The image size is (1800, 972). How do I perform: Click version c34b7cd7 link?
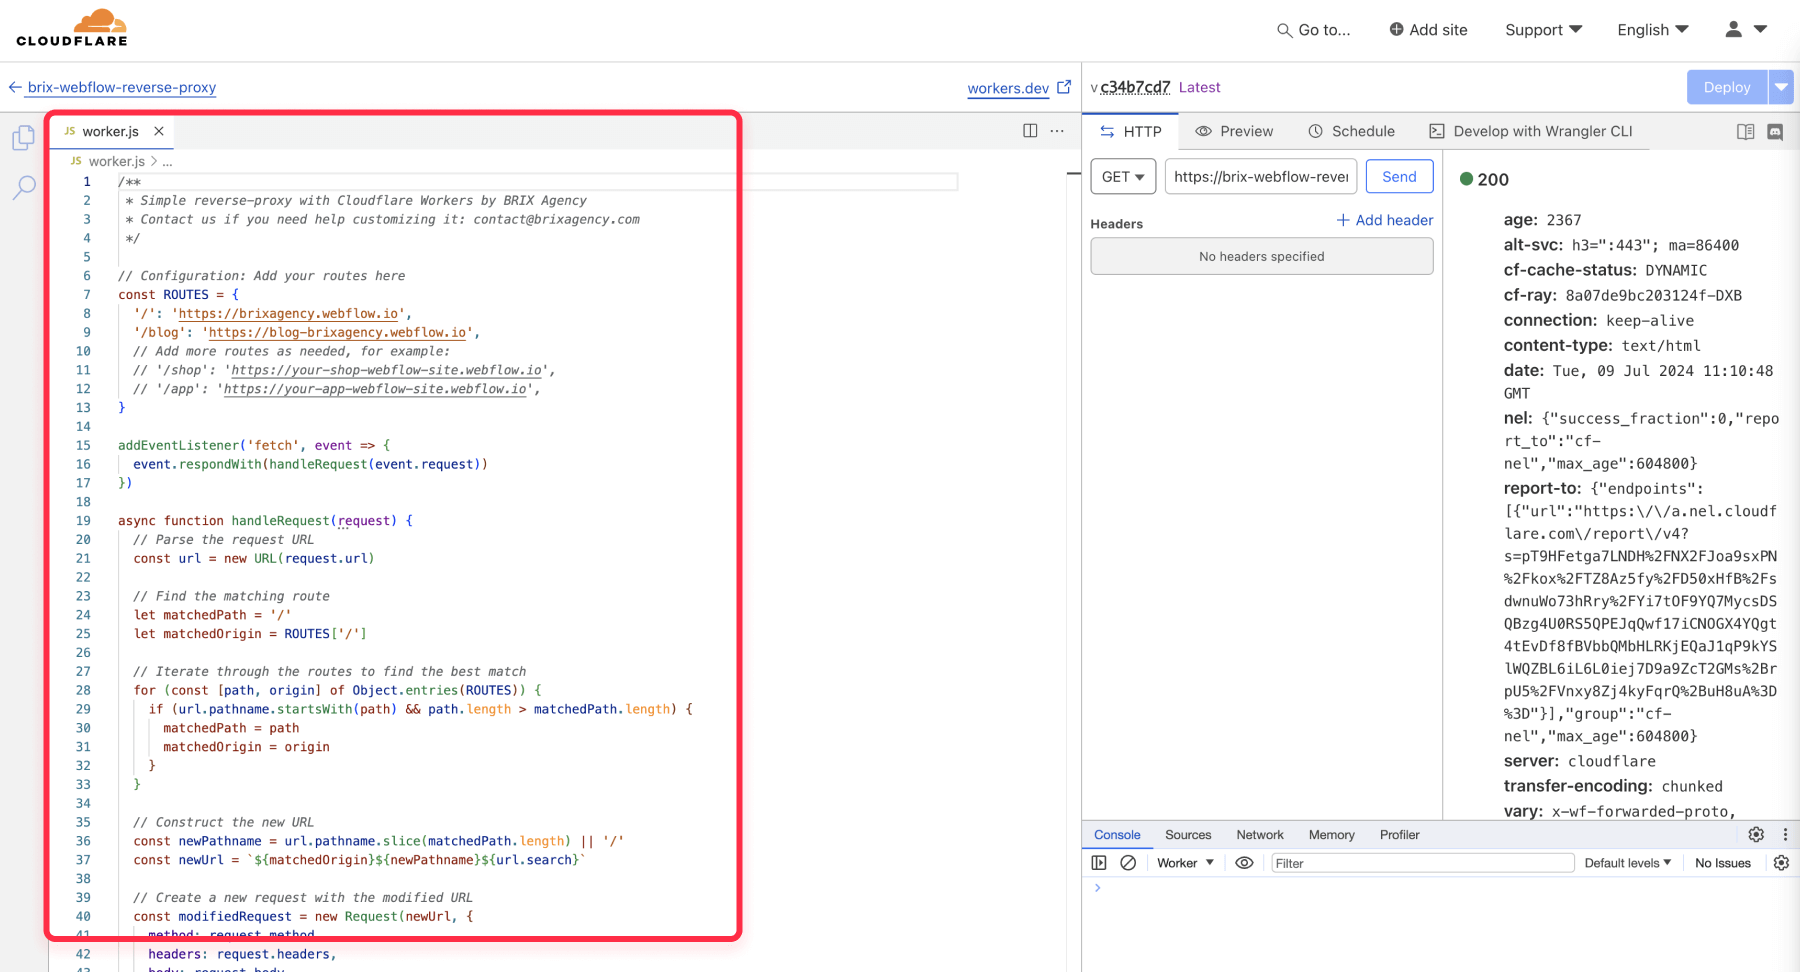pos(1135,87)
